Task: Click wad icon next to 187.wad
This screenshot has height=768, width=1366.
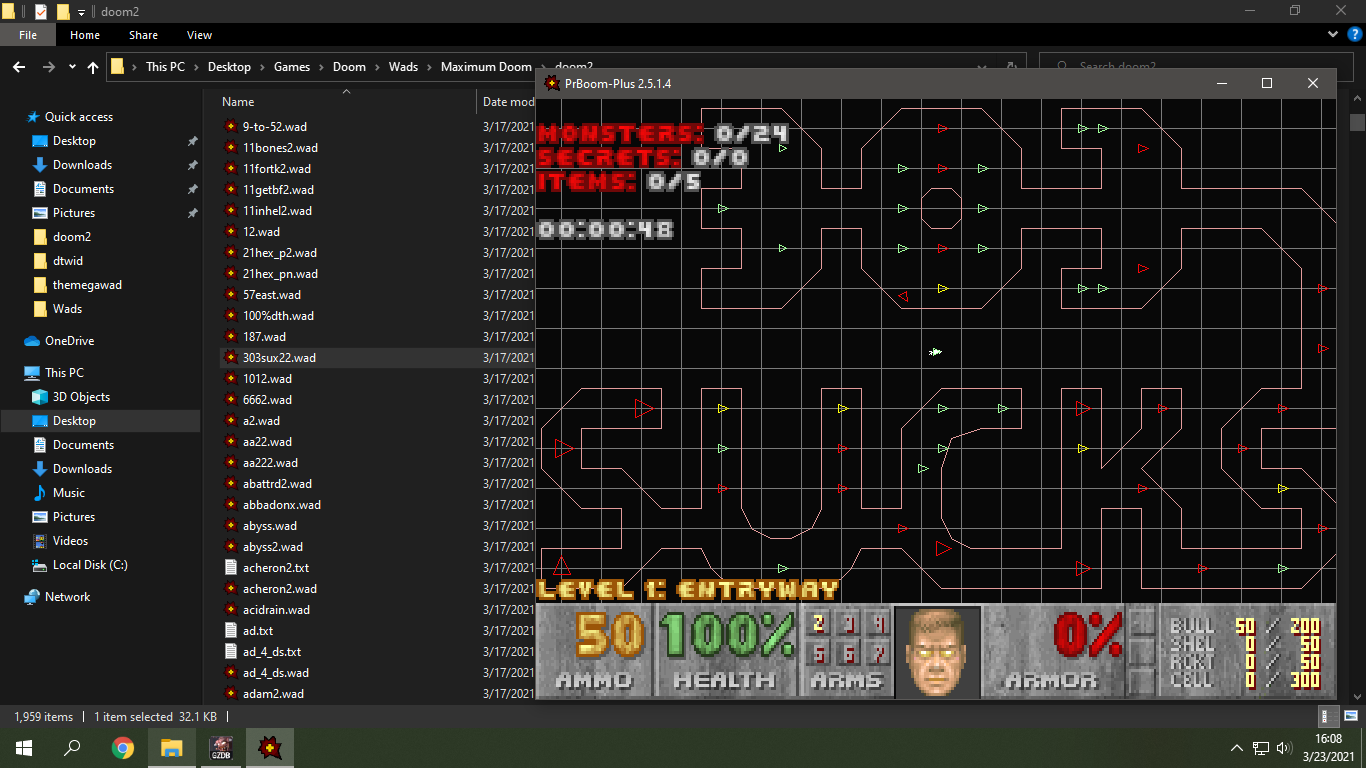Action: click(231, 337)
